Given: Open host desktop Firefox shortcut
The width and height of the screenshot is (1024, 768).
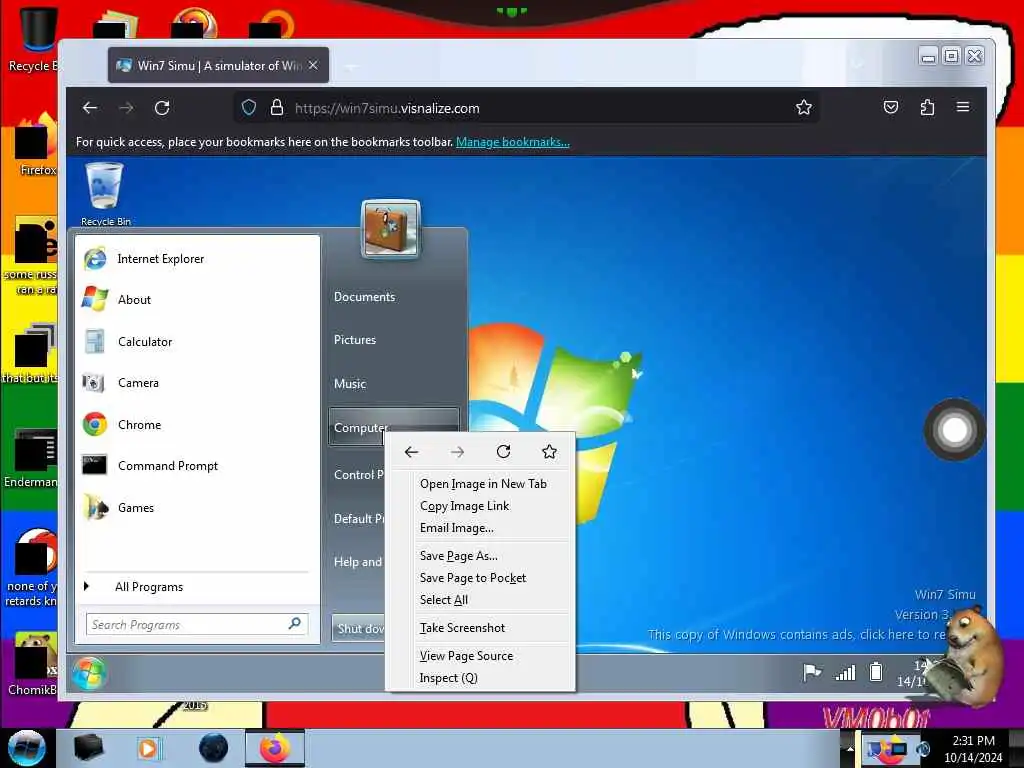Looking at the screenshot, I should coord(37,144).
